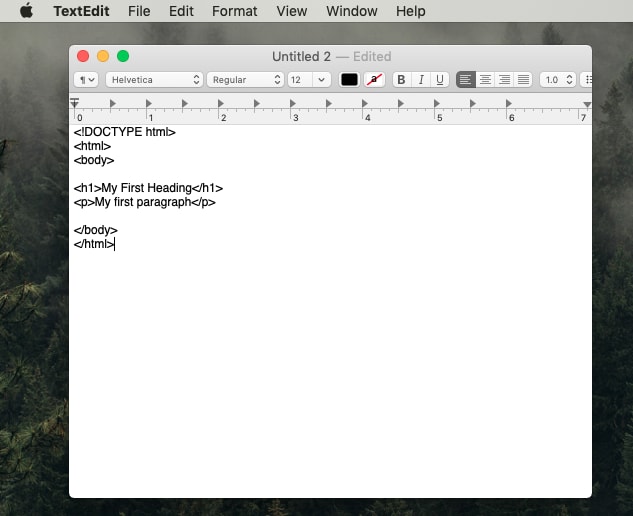Click the font size field showing 12
633x516 pixels.
[x=300, y=80]
